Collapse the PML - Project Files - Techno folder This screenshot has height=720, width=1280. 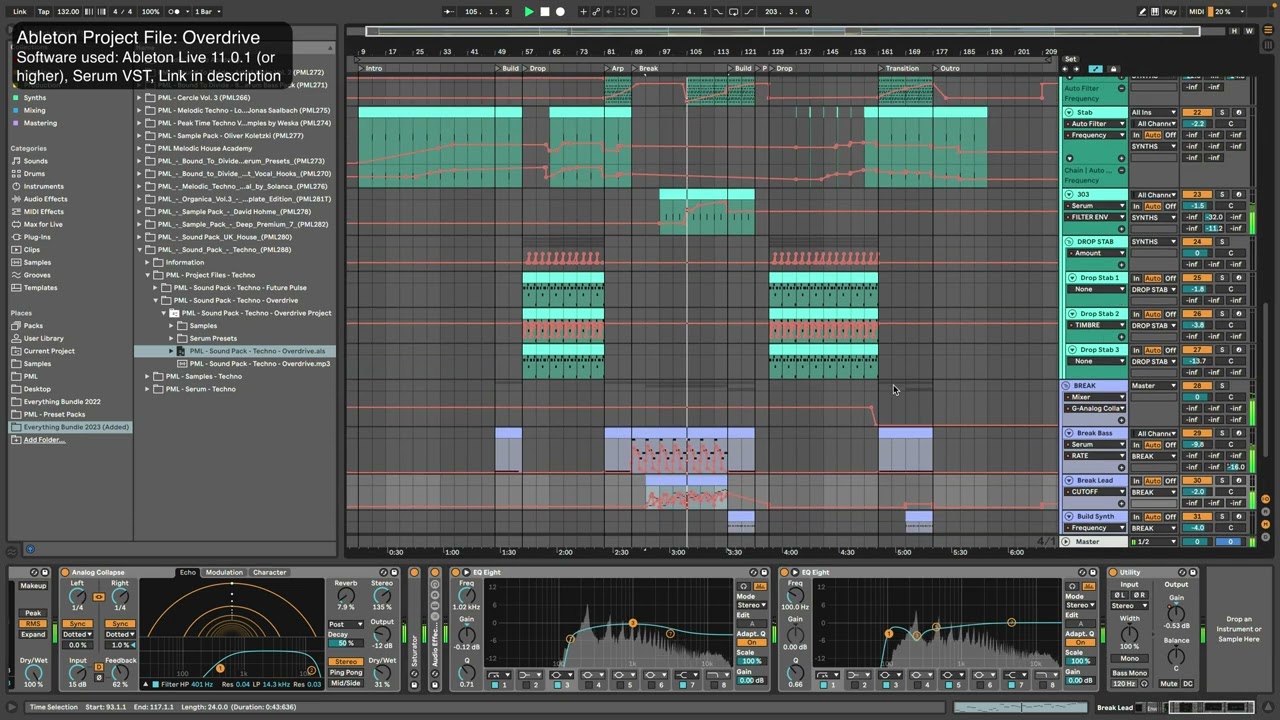point(148,275)
